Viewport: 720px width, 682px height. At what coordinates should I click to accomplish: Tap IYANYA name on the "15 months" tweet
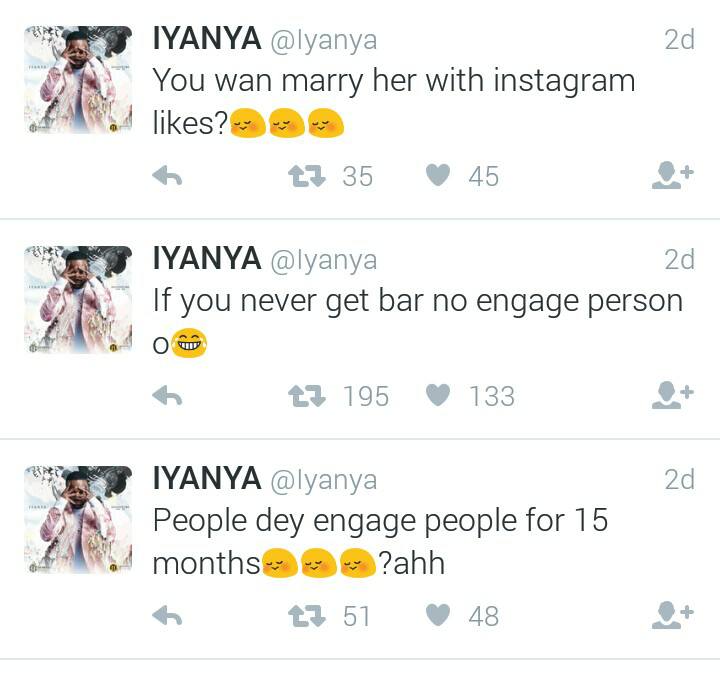point(206,480)
